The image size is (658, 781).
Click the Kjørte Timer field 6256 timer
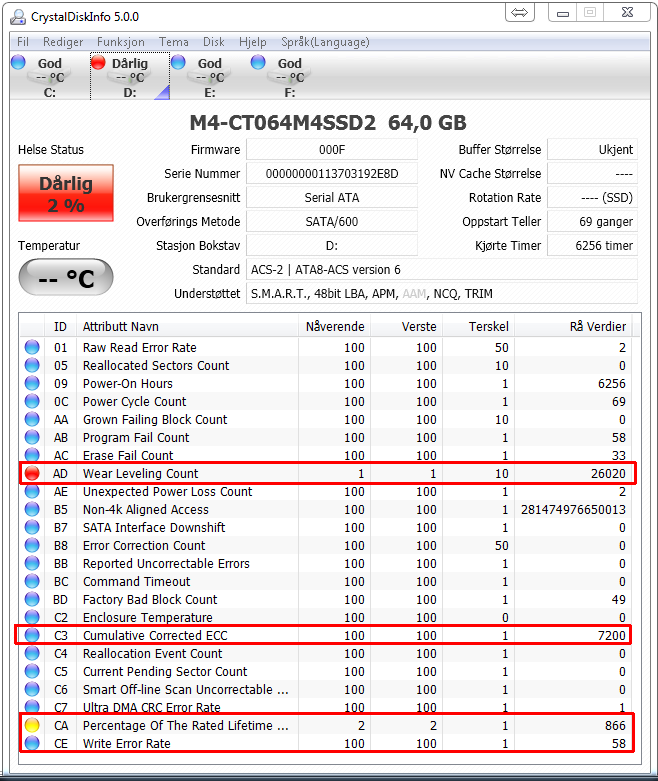click(x=592, y=246)
